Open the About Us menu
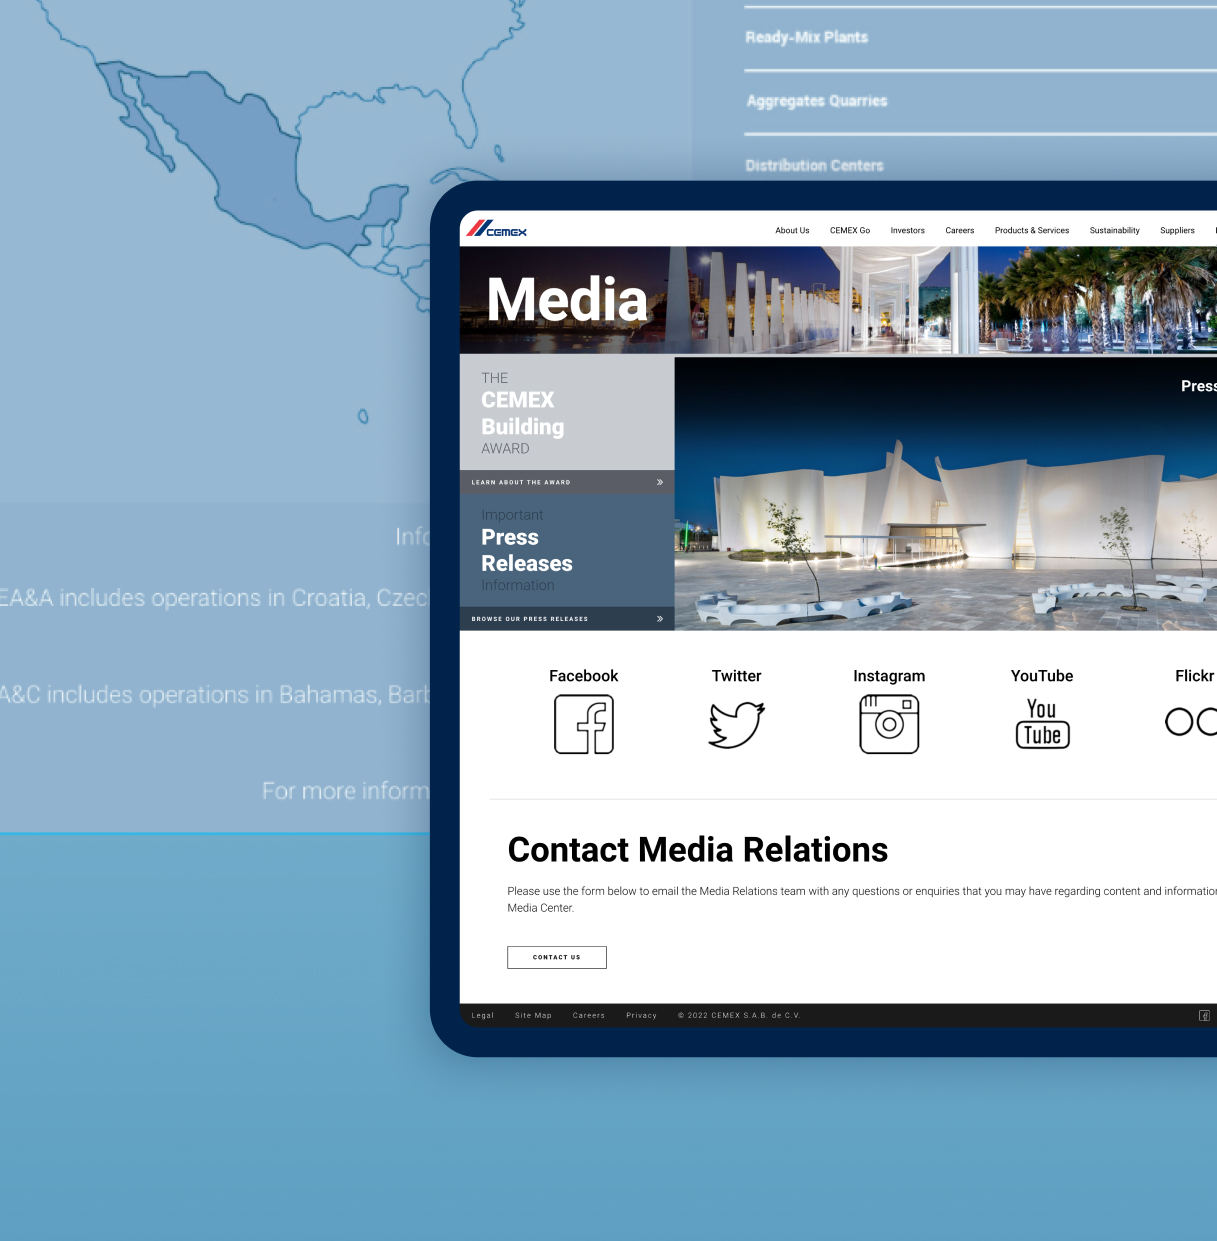The width and height of the screenshot is (1217, 1241). [x=792, y=231]
